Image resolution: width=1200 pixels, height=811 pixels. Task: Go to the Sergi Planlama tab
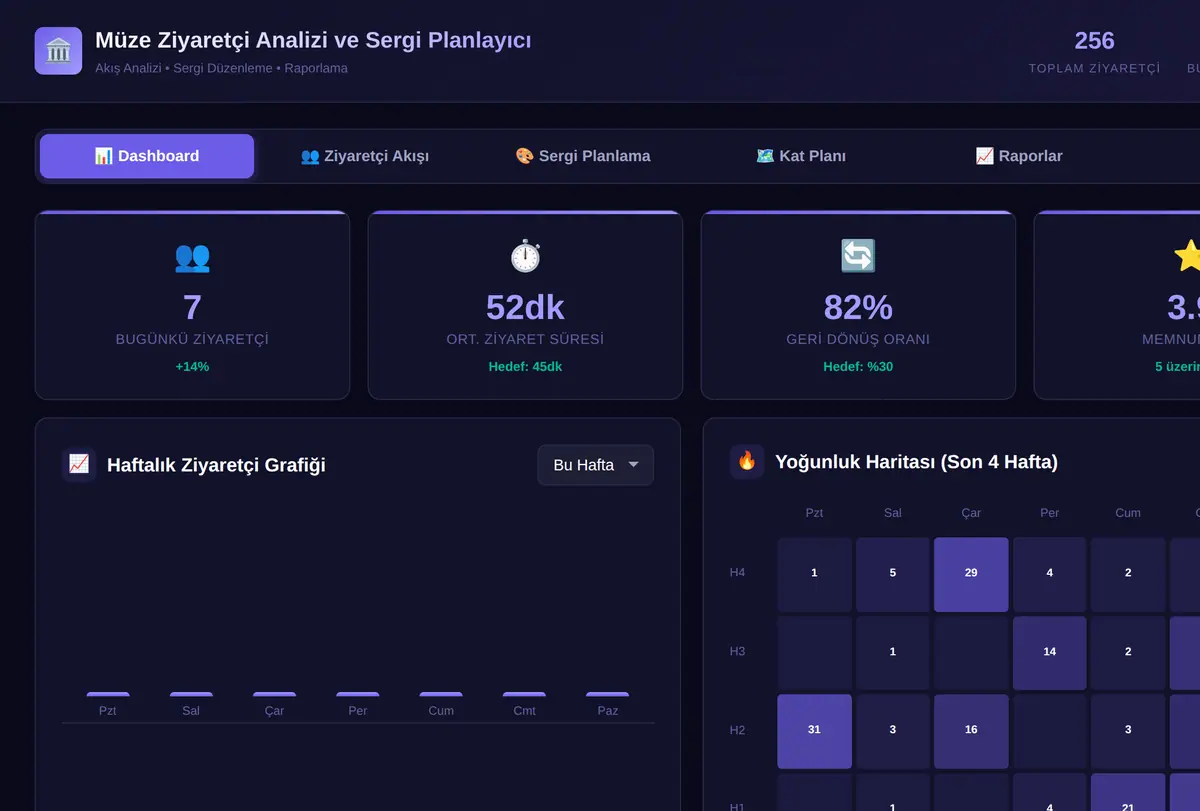(x=583, y=156)
